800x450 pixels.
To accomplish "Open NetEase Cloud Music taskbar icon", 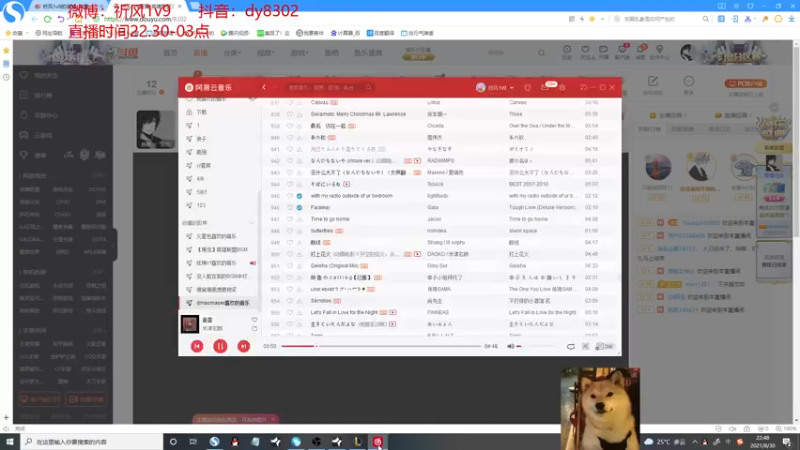I will pos(378,441).
